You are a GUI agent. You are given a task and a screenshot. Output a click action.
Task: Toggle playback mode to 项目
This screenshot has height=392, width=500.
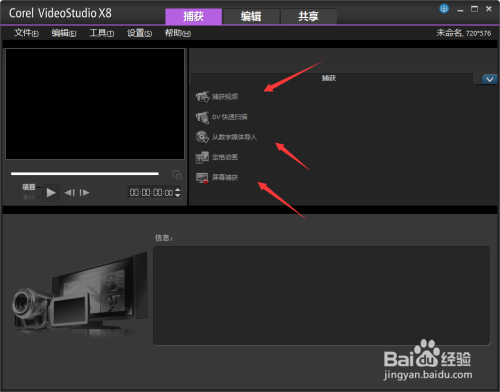pyautogui.click(x=29, y=187)
